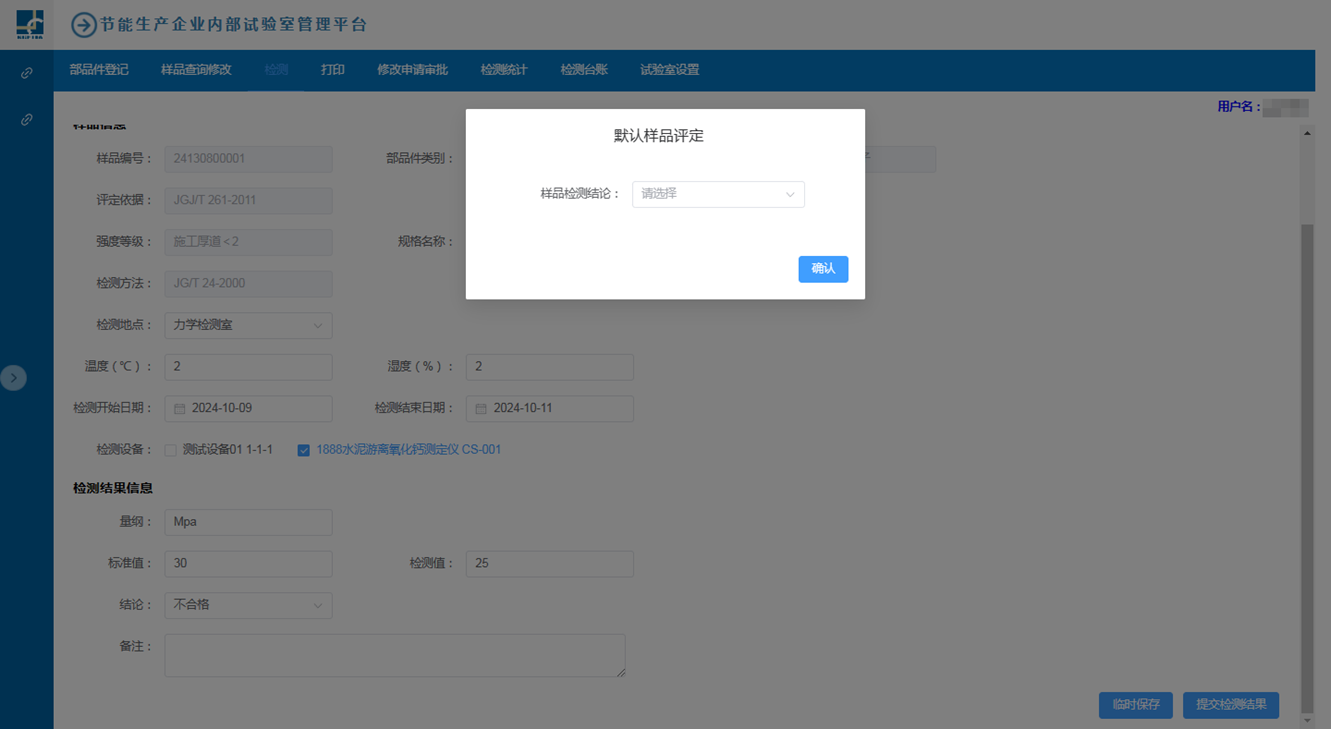
Task: Click calendar icon in 检测结束日期 field
Action: 481,409
